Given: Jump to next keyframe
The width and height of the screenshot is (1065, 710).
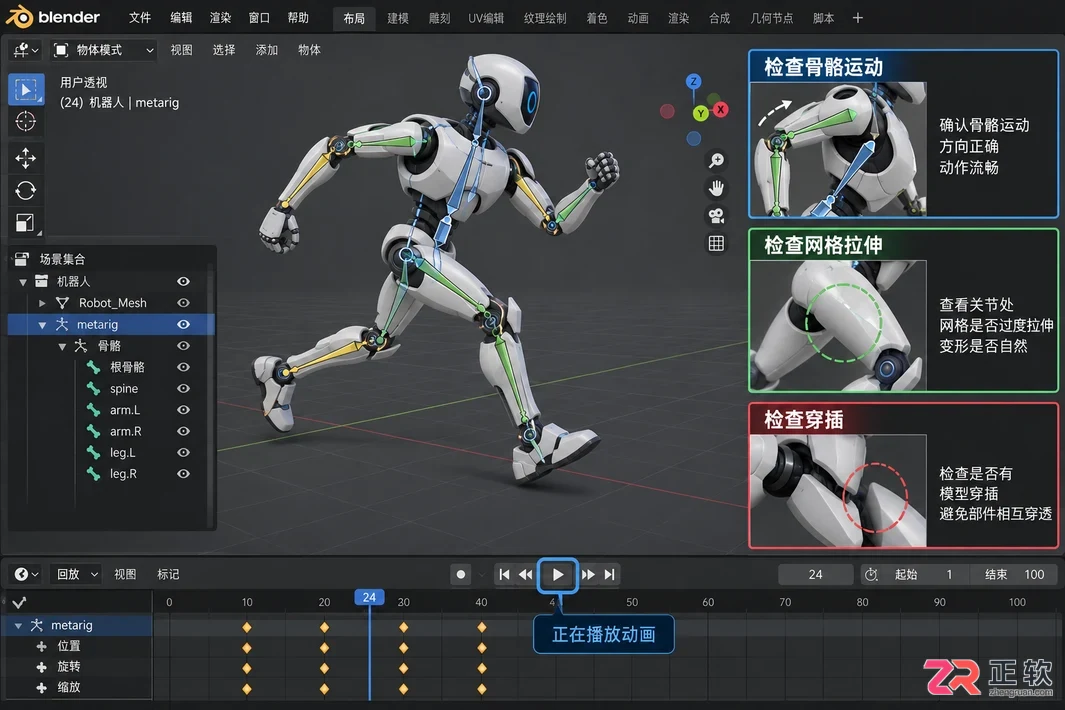Looking at the screenshot, I should (588, 575).
